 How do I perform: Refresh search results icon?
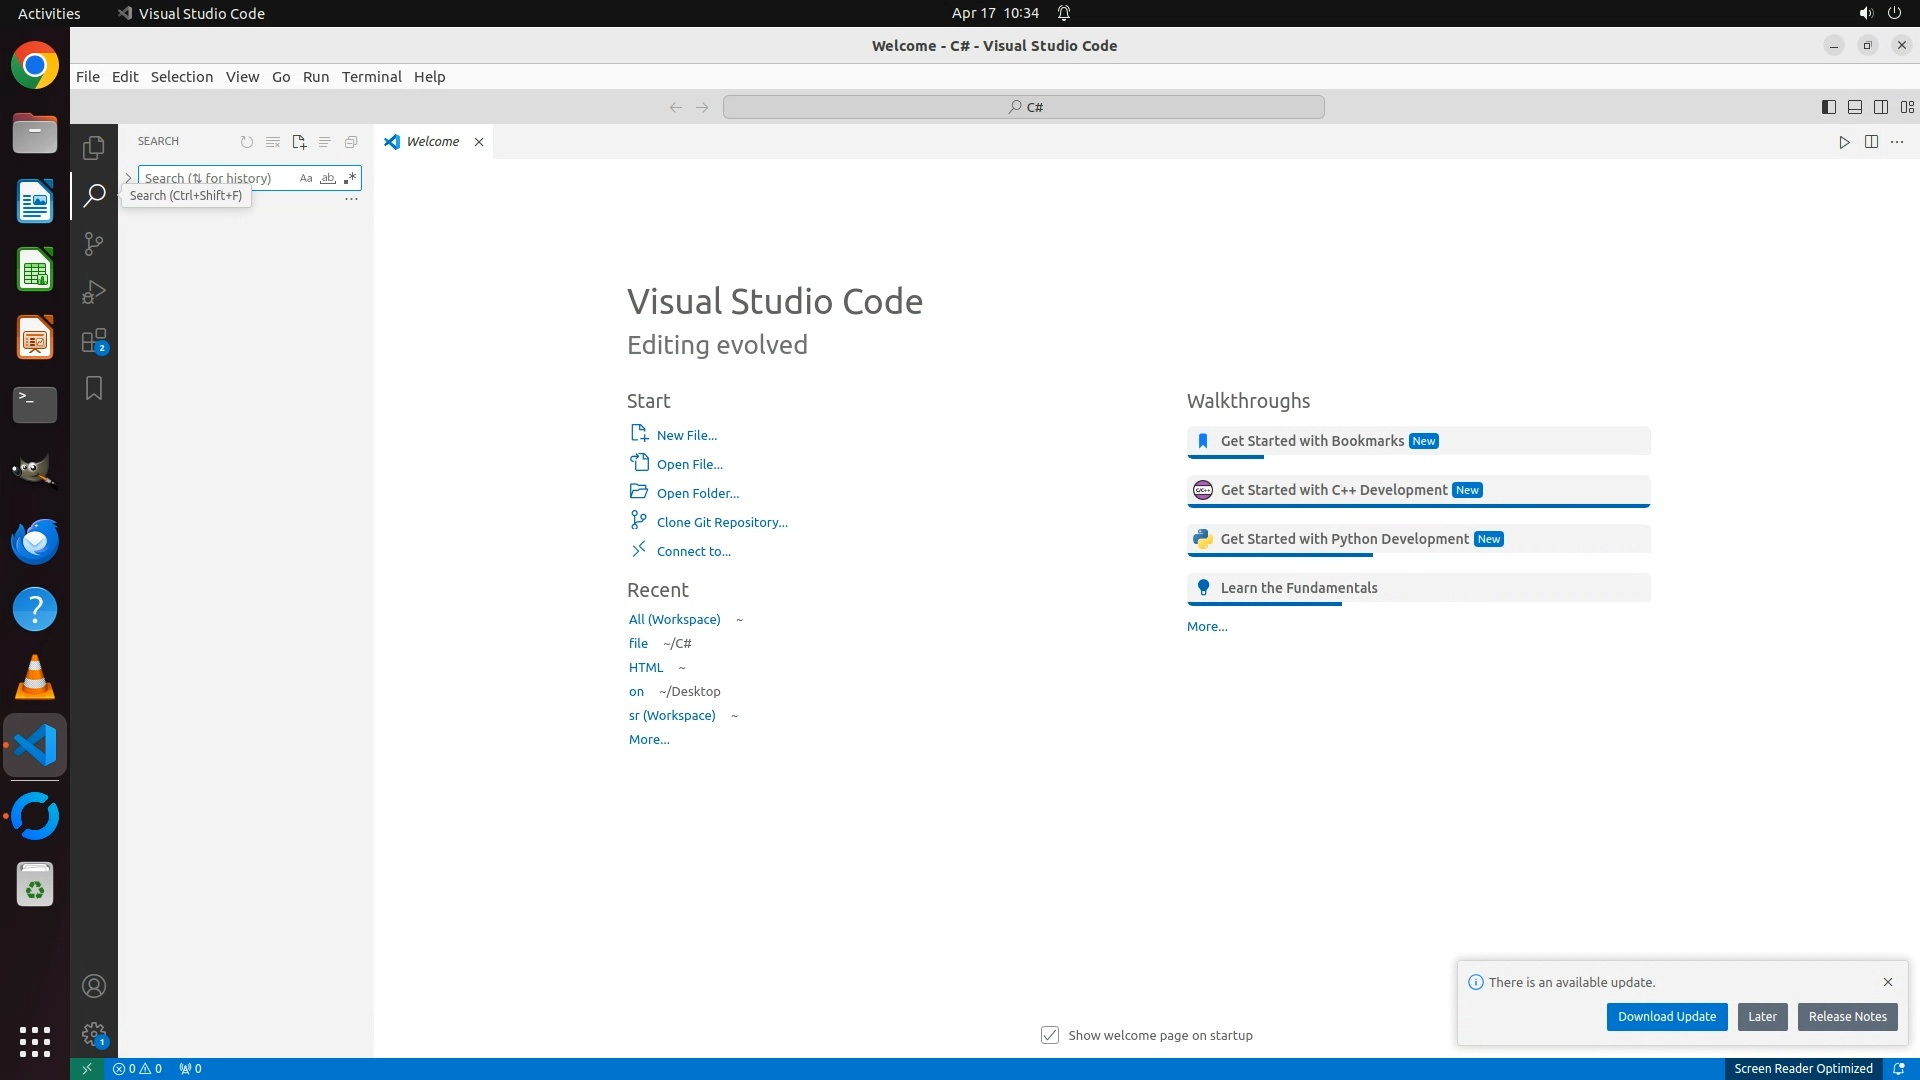pos(247,142)
